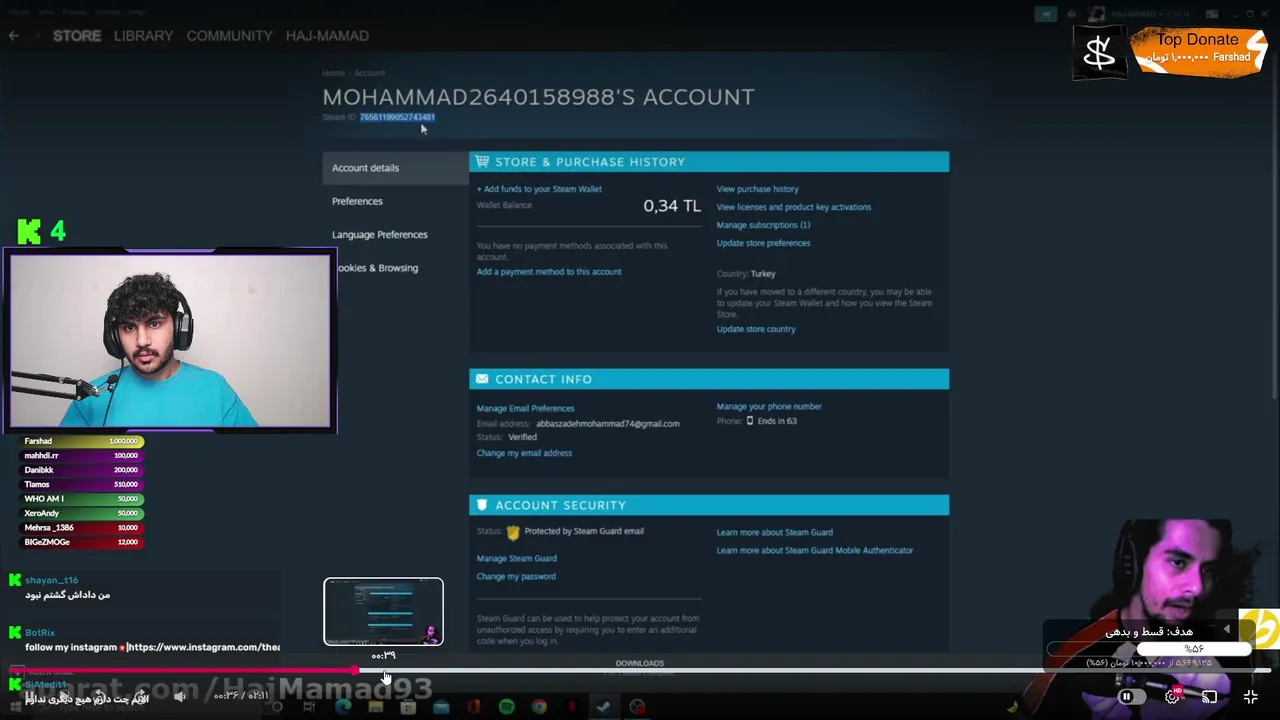The height and width of the screenshot is (720, 1280).
Task: Open Manage Steam Guard link
Action: [517, 558]
